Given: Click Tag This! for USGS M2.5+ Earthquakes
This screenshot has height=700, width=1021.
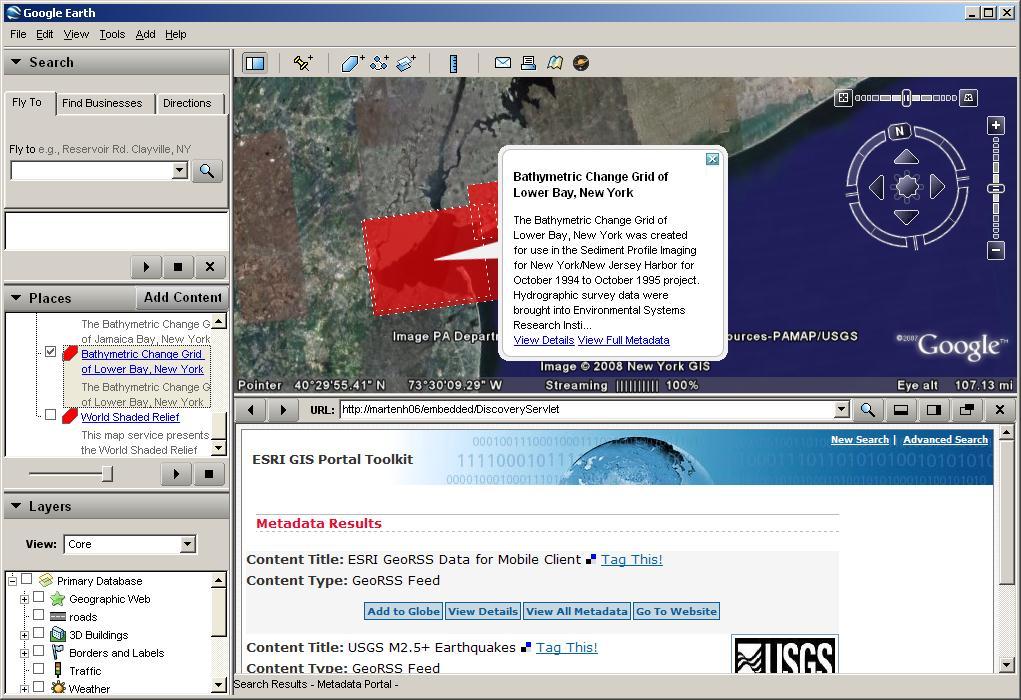Looking at the screenshot, I should coord(566,647).
